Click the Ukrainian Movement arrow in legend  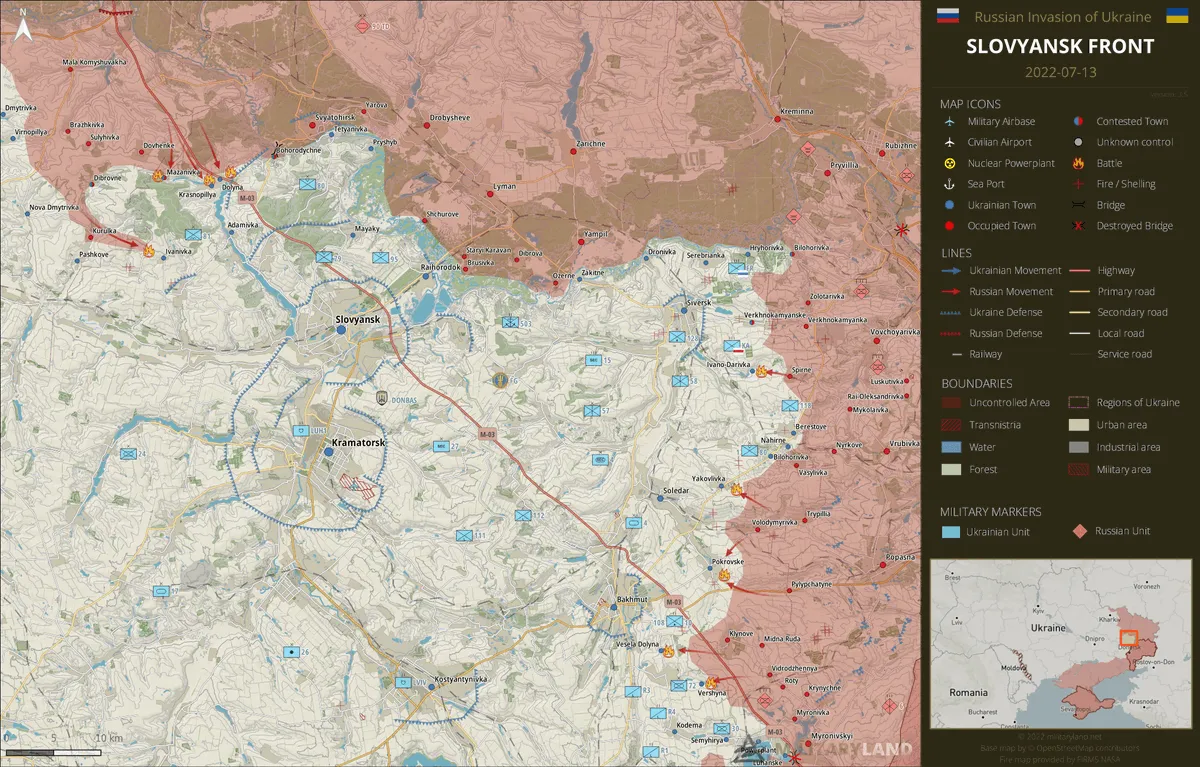[x=951, y=271]
